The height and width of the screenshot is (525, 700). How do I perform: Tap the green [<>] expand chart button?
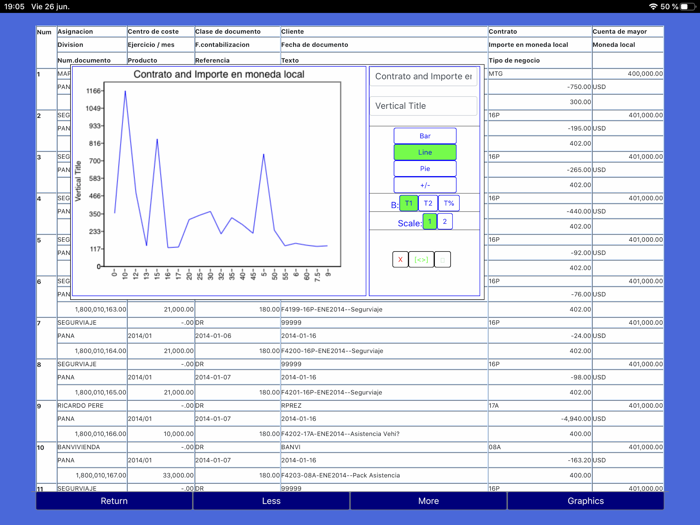tap(421, 259)
